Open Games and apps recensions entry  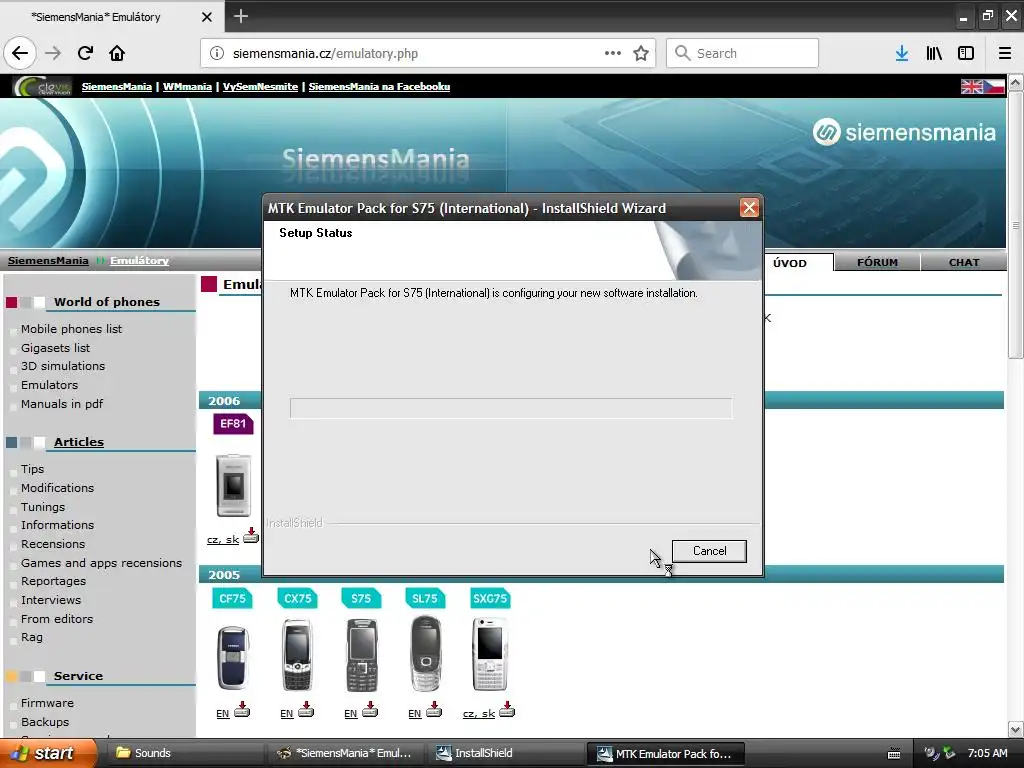pyautogui.click(x=101, y=563)
